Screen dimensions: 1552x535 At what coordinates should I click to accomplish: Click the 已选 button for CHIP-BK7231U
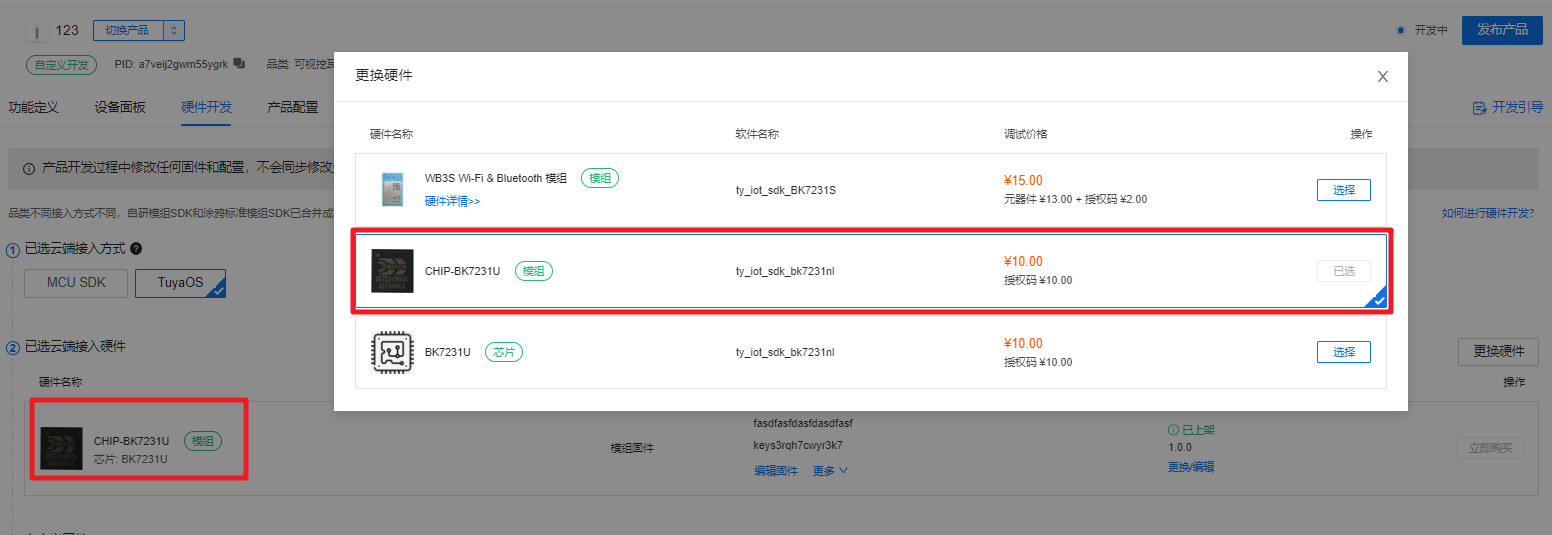pos(1343,271)
